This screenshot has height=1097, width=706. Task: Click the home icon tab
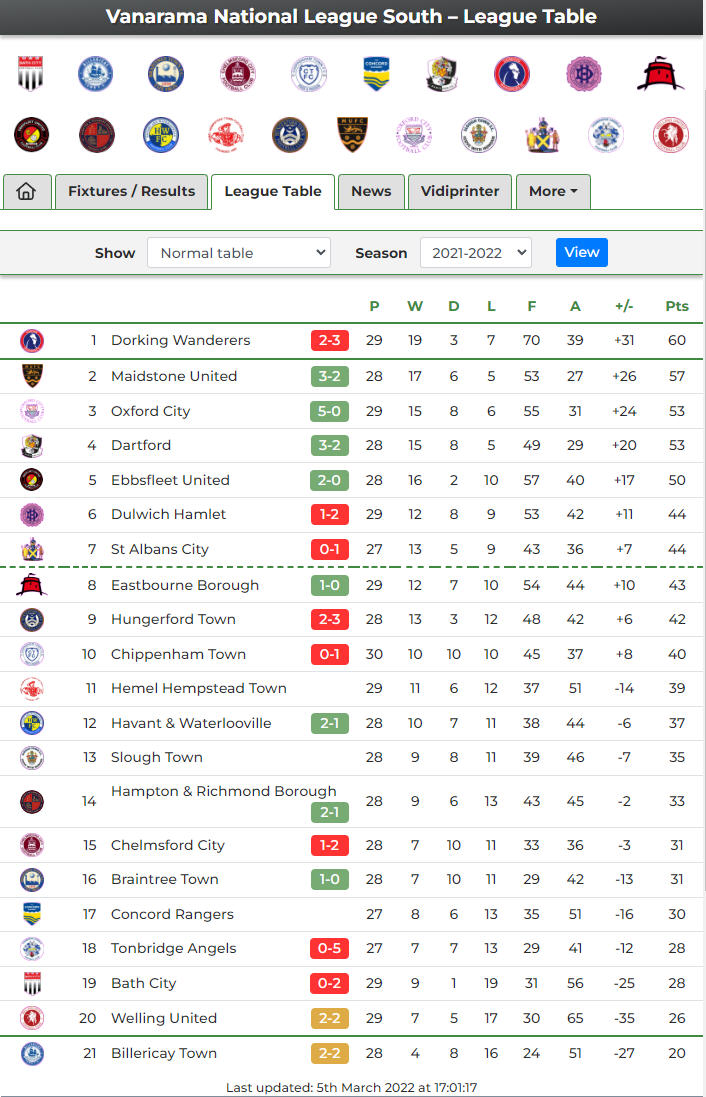coord(26,191)
